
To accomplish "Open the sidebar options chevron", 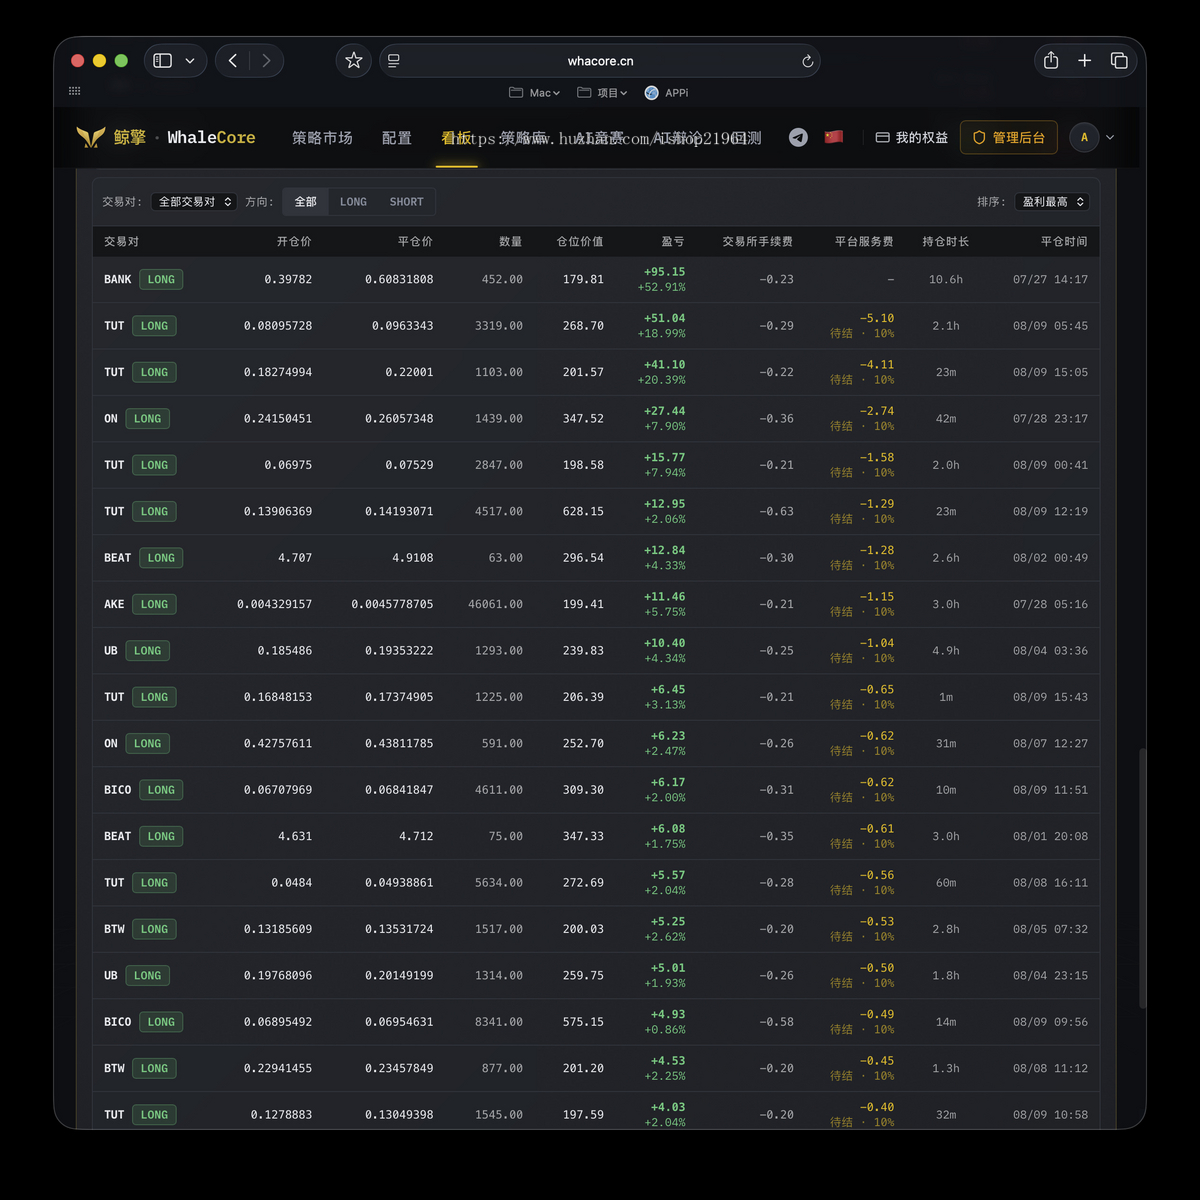I will 190,61.
